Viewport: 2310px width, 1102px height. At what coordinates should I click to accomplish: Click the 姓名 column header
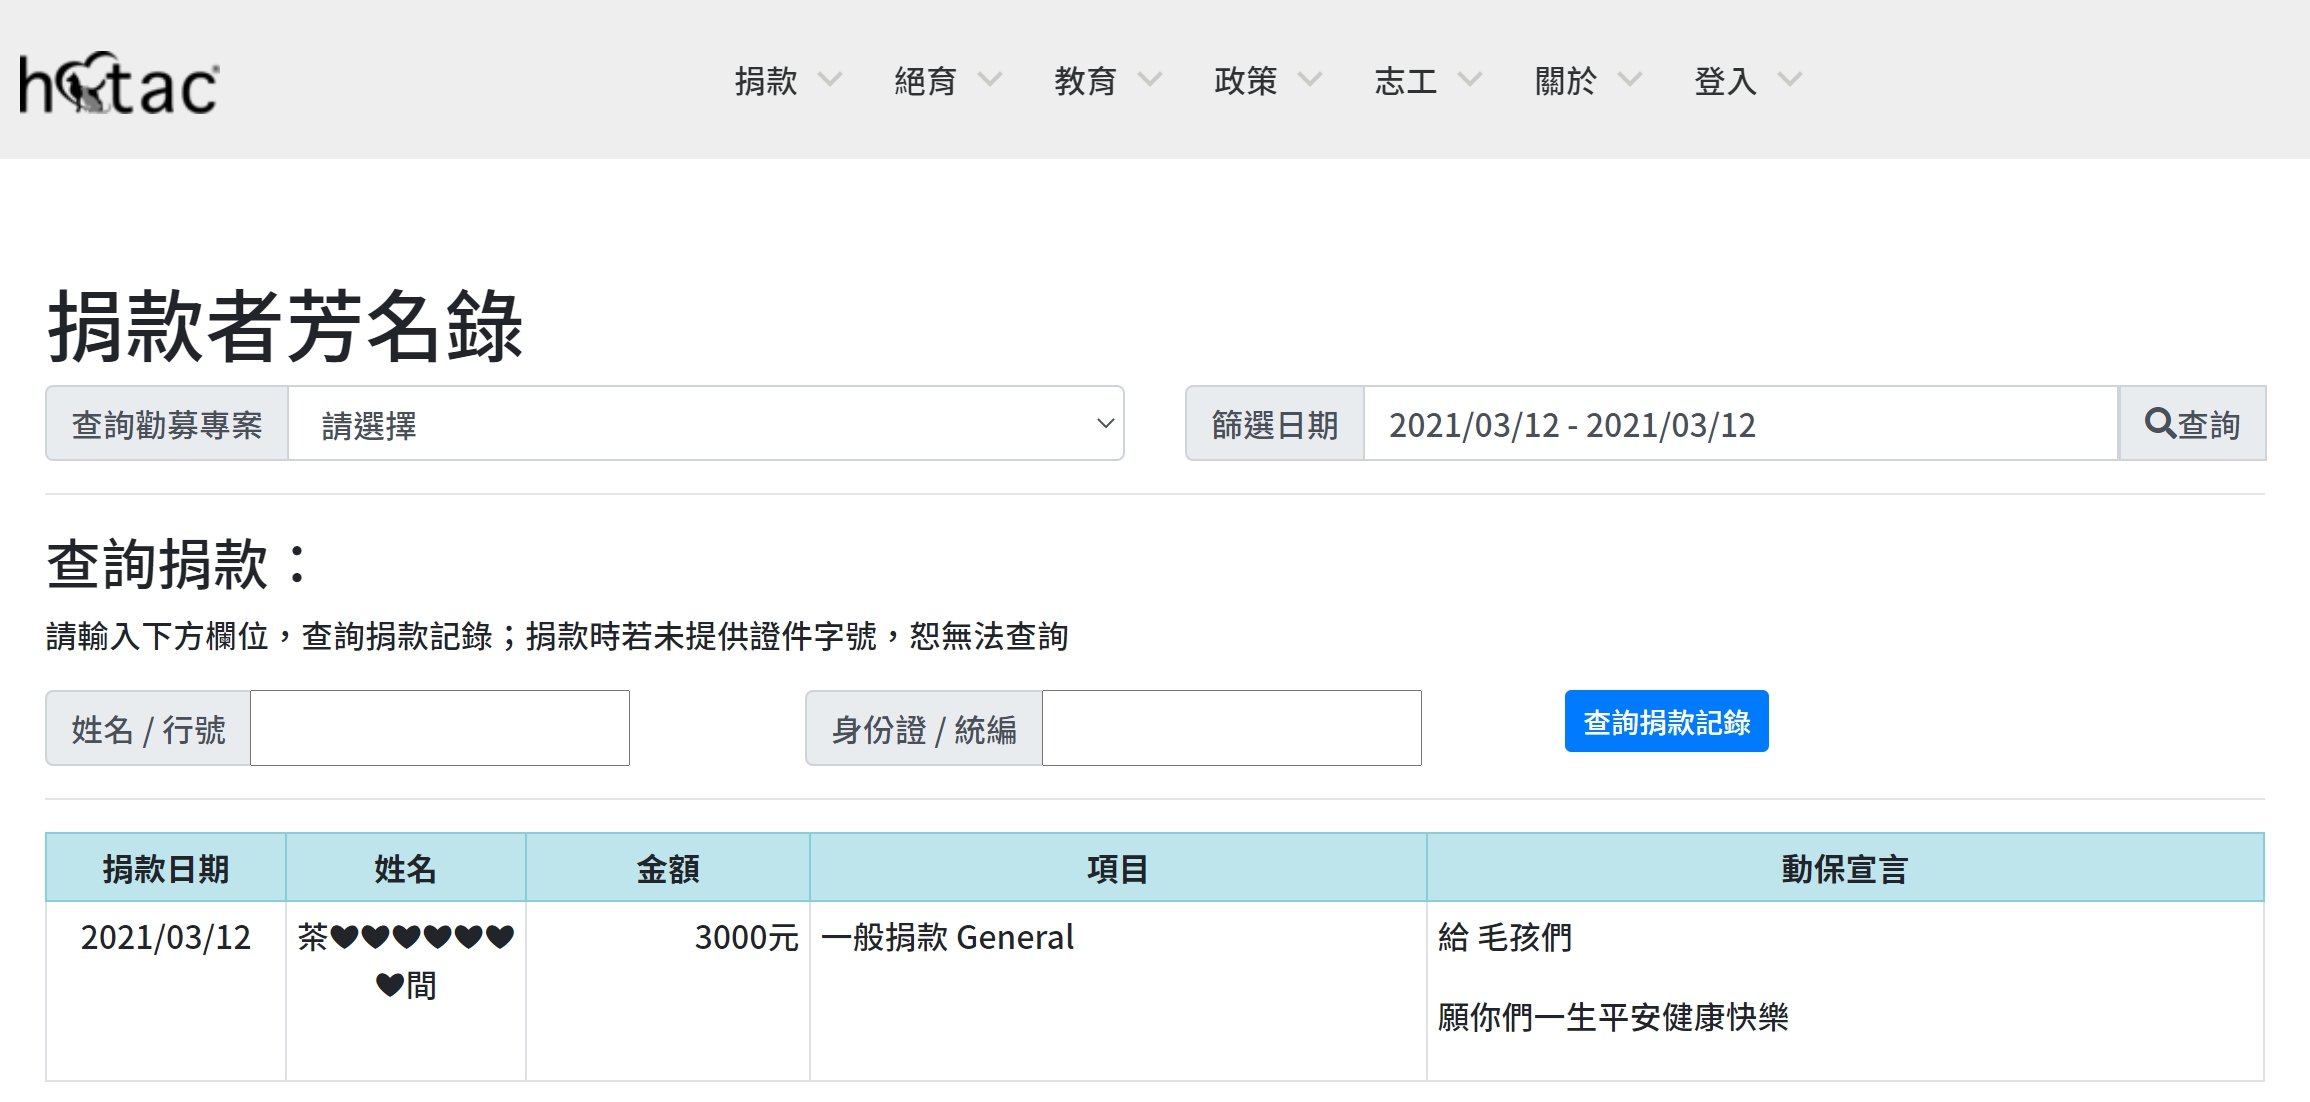406,868
